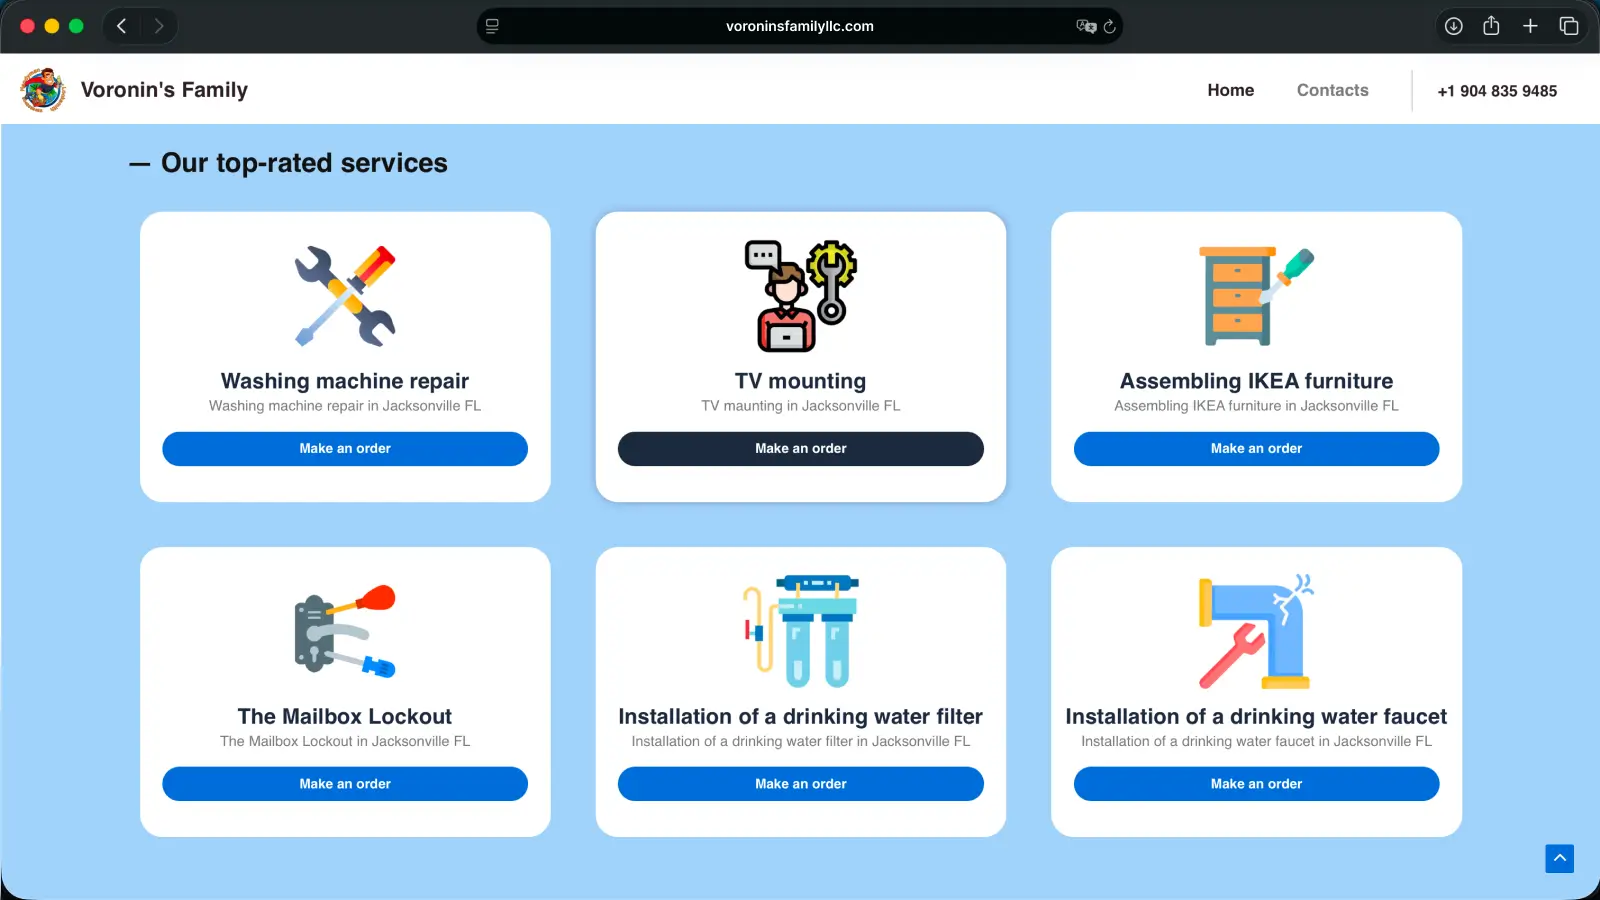Click the scroll-to-top arrow button
This screenshot has height=900, width=1600.
coord(1559,858)
